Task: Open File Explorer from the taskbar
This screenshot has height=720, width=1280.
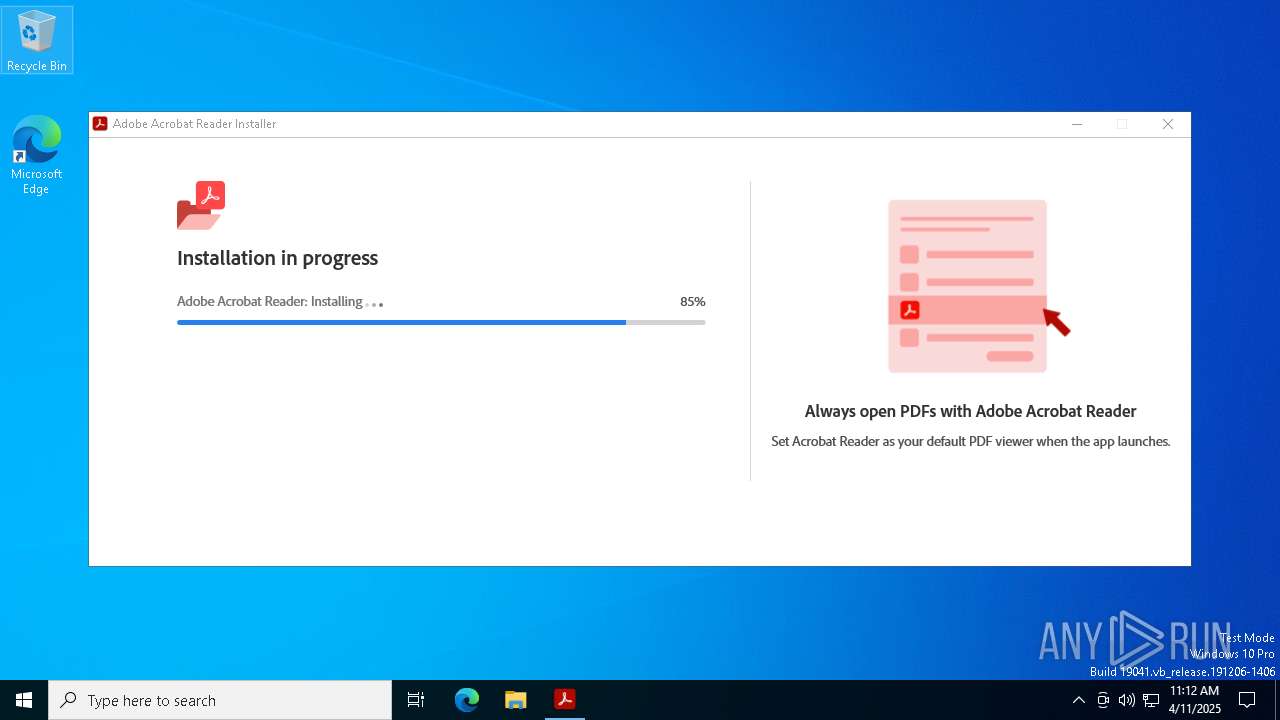Action: 516,700
